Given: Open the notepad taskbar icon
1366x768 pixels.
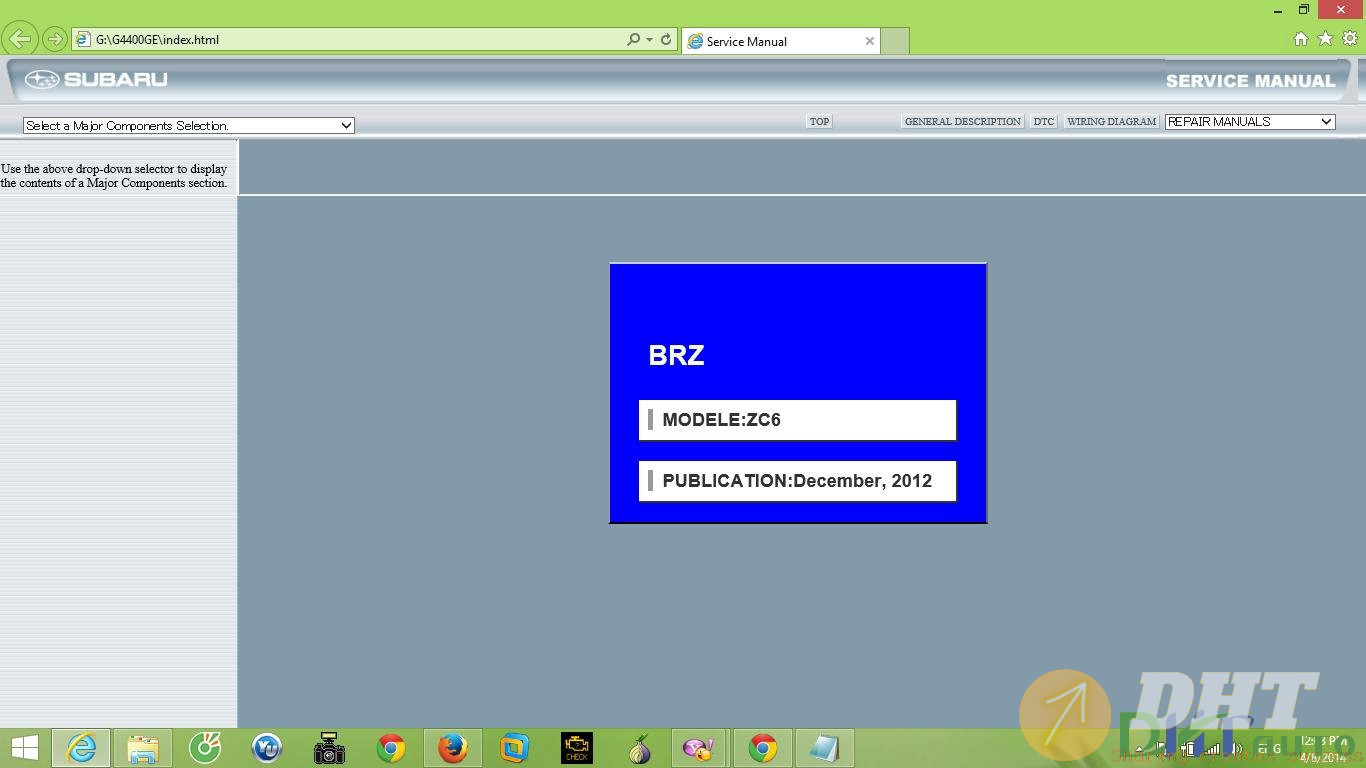Looking at the screenshot, I should point(825,748).
